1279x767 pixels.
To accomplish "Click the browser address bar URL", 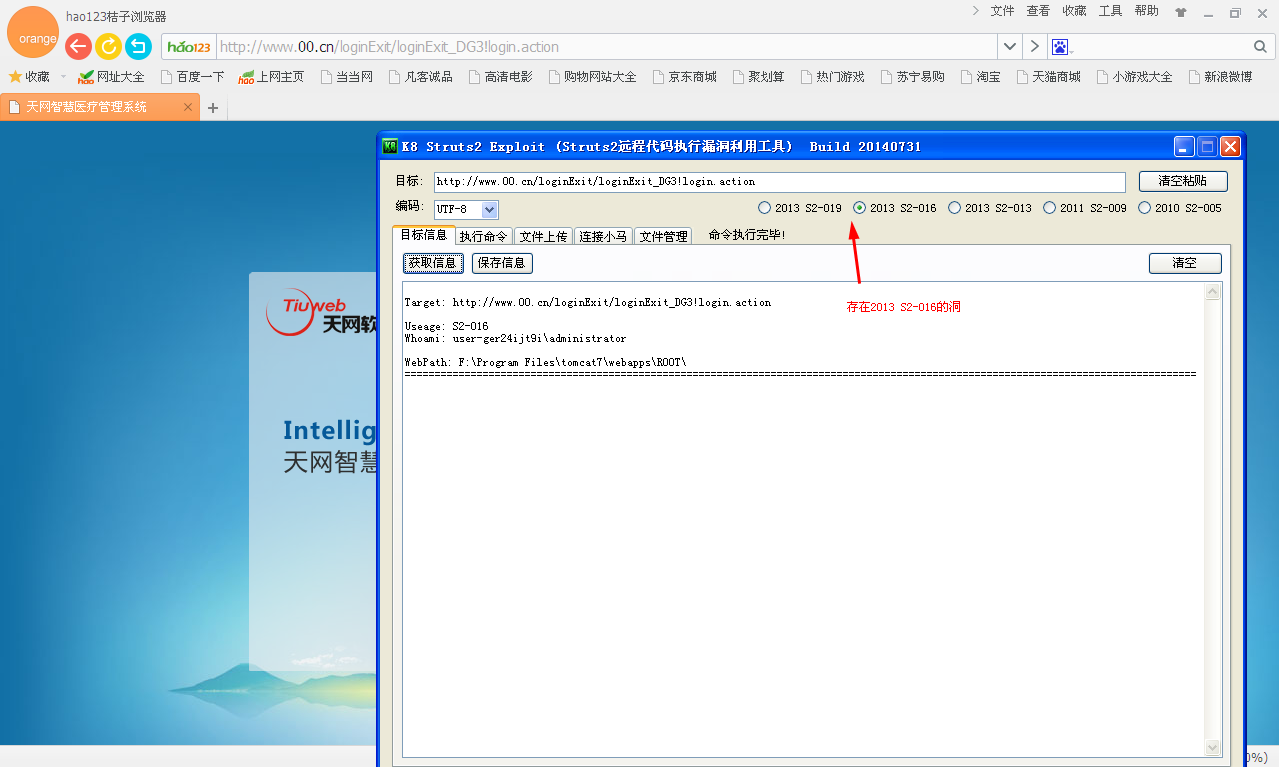I will point(607,47).
